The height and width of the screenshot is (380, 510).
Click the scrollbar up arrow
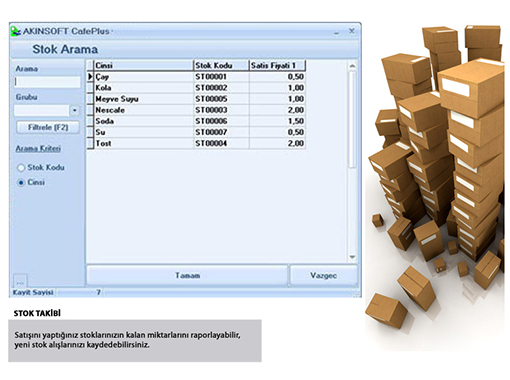coord(352,66)
